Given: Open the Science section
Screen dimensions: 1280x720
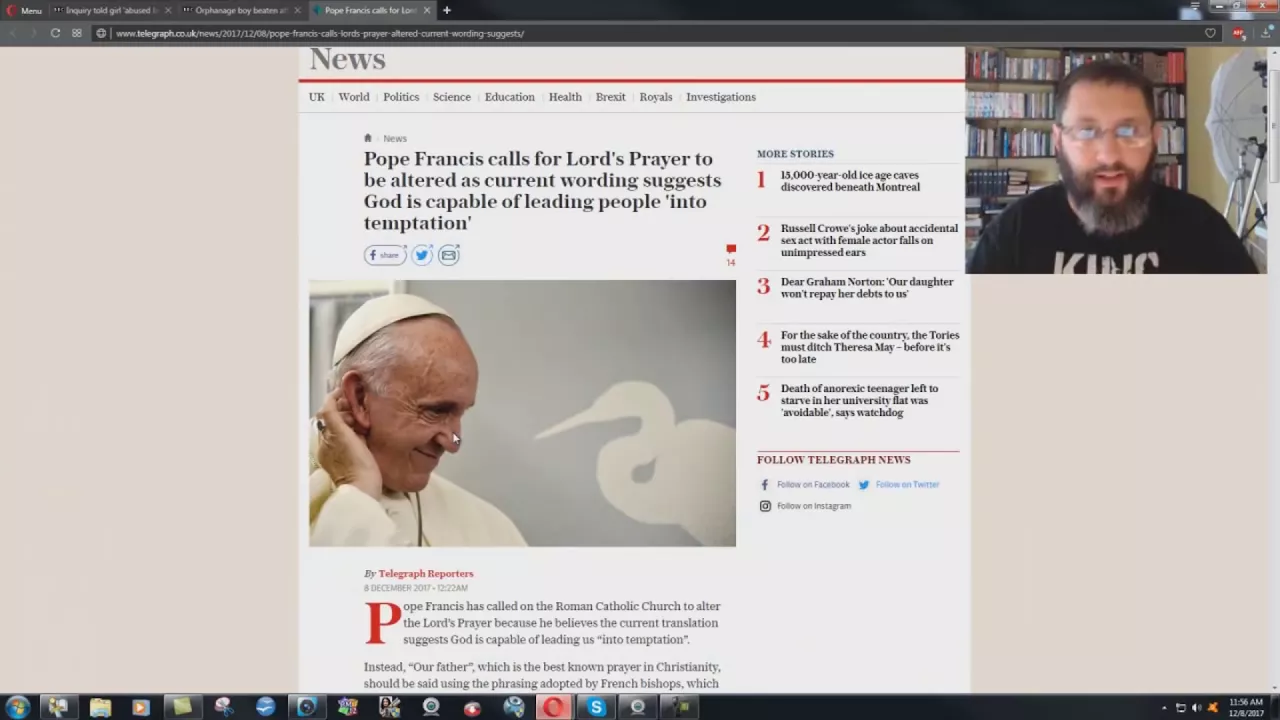Looking at the screenshot, I should 452,97.
